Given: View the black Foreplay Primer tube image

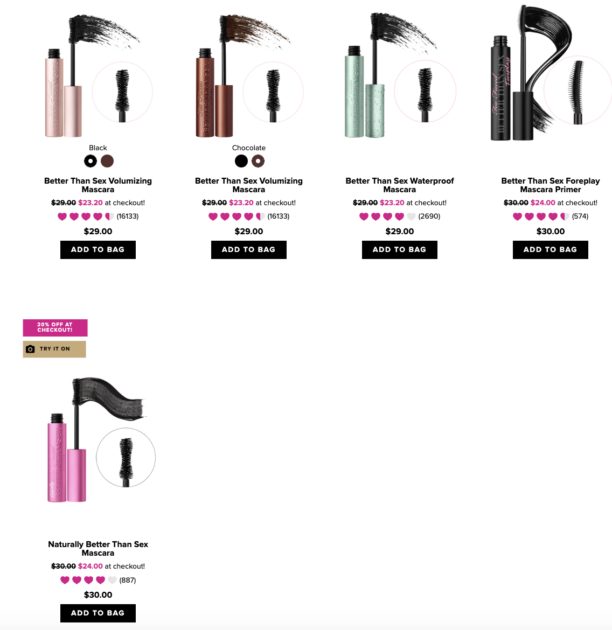Looking at the screenshot, I should point(551,72).
